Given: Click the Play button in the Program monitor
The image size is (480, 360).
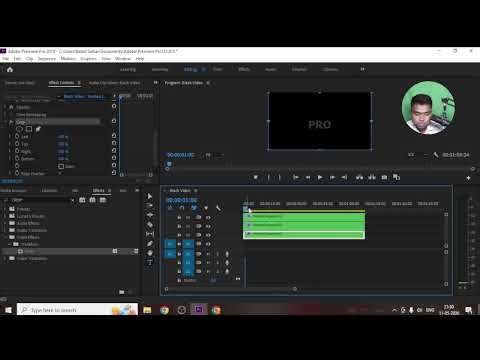Looking at the screenshot, I should [320, 177].
